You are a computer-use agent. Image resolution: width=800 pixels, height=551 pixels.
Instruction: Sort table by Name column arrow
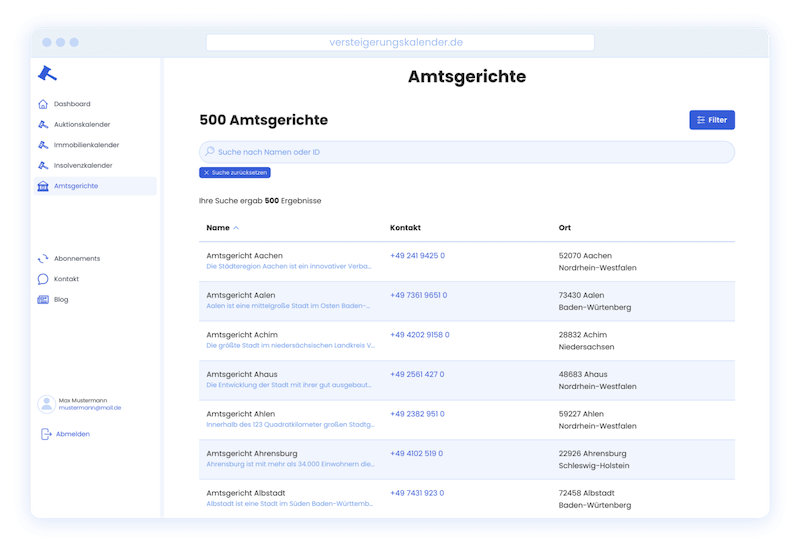236,228
